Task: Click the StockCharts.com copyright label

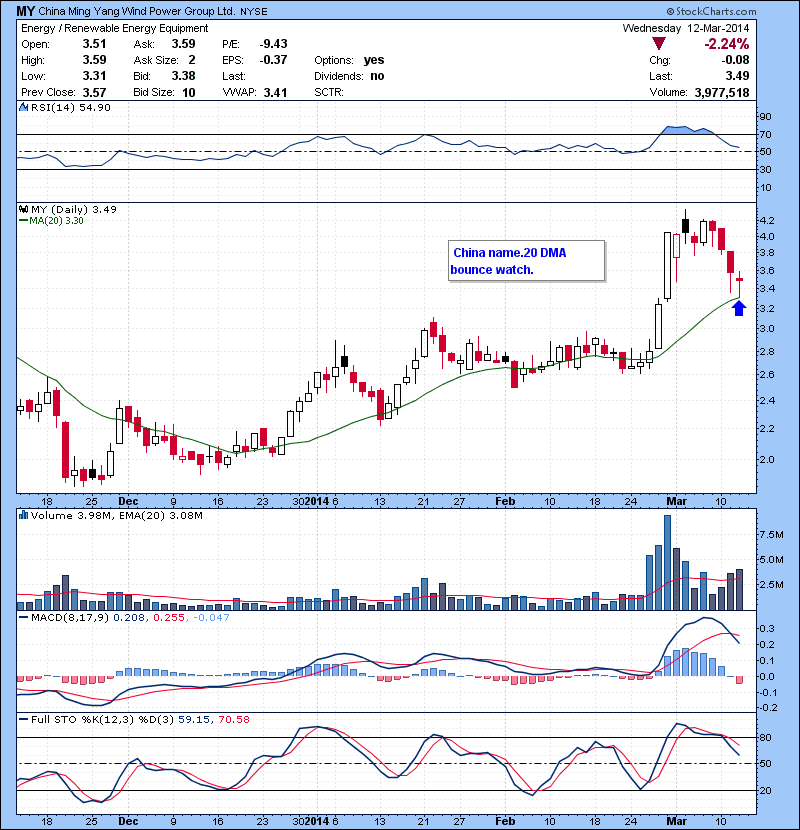Action: (712, 11)
